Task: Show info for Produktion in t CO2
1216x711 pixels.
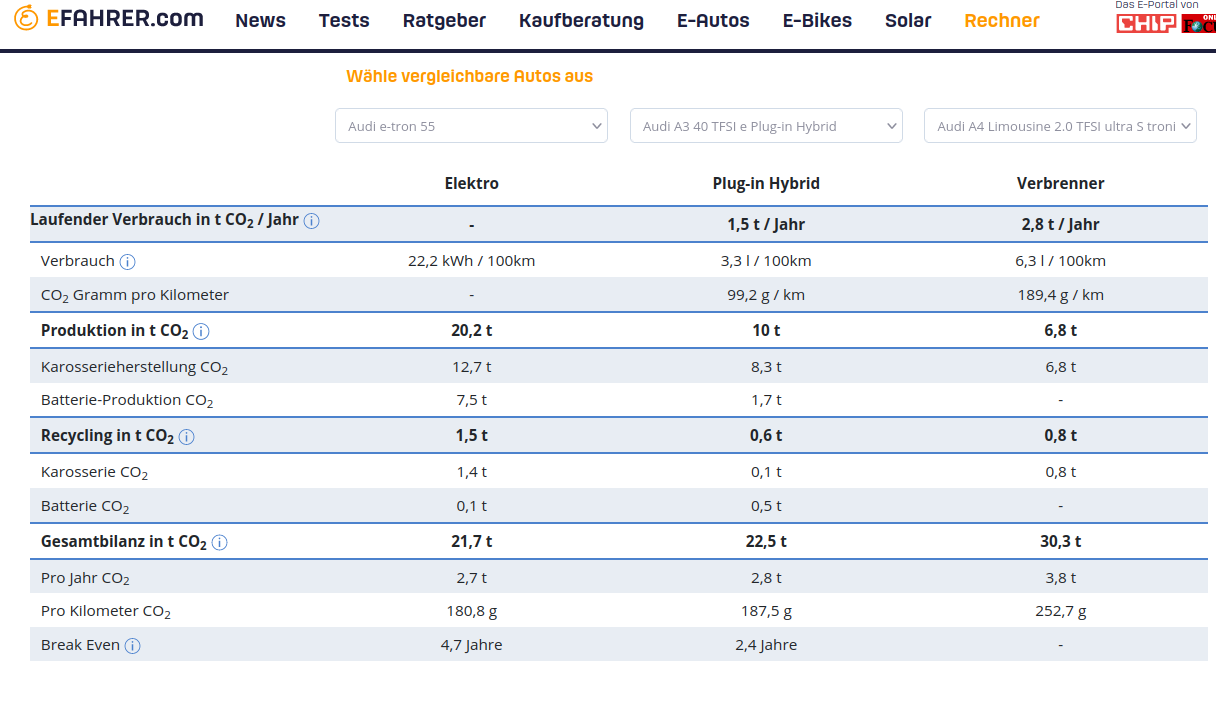Action: click(201, 331)
